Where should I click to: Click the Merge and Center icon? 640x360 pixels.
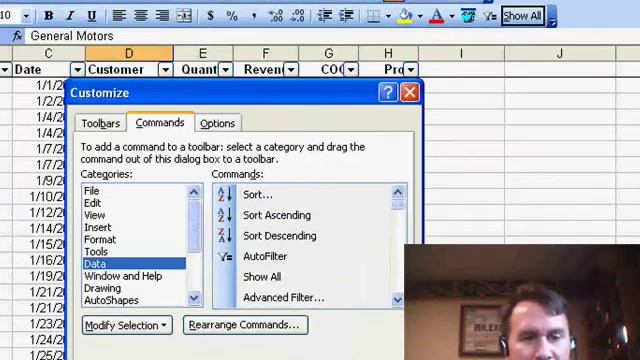184,16
